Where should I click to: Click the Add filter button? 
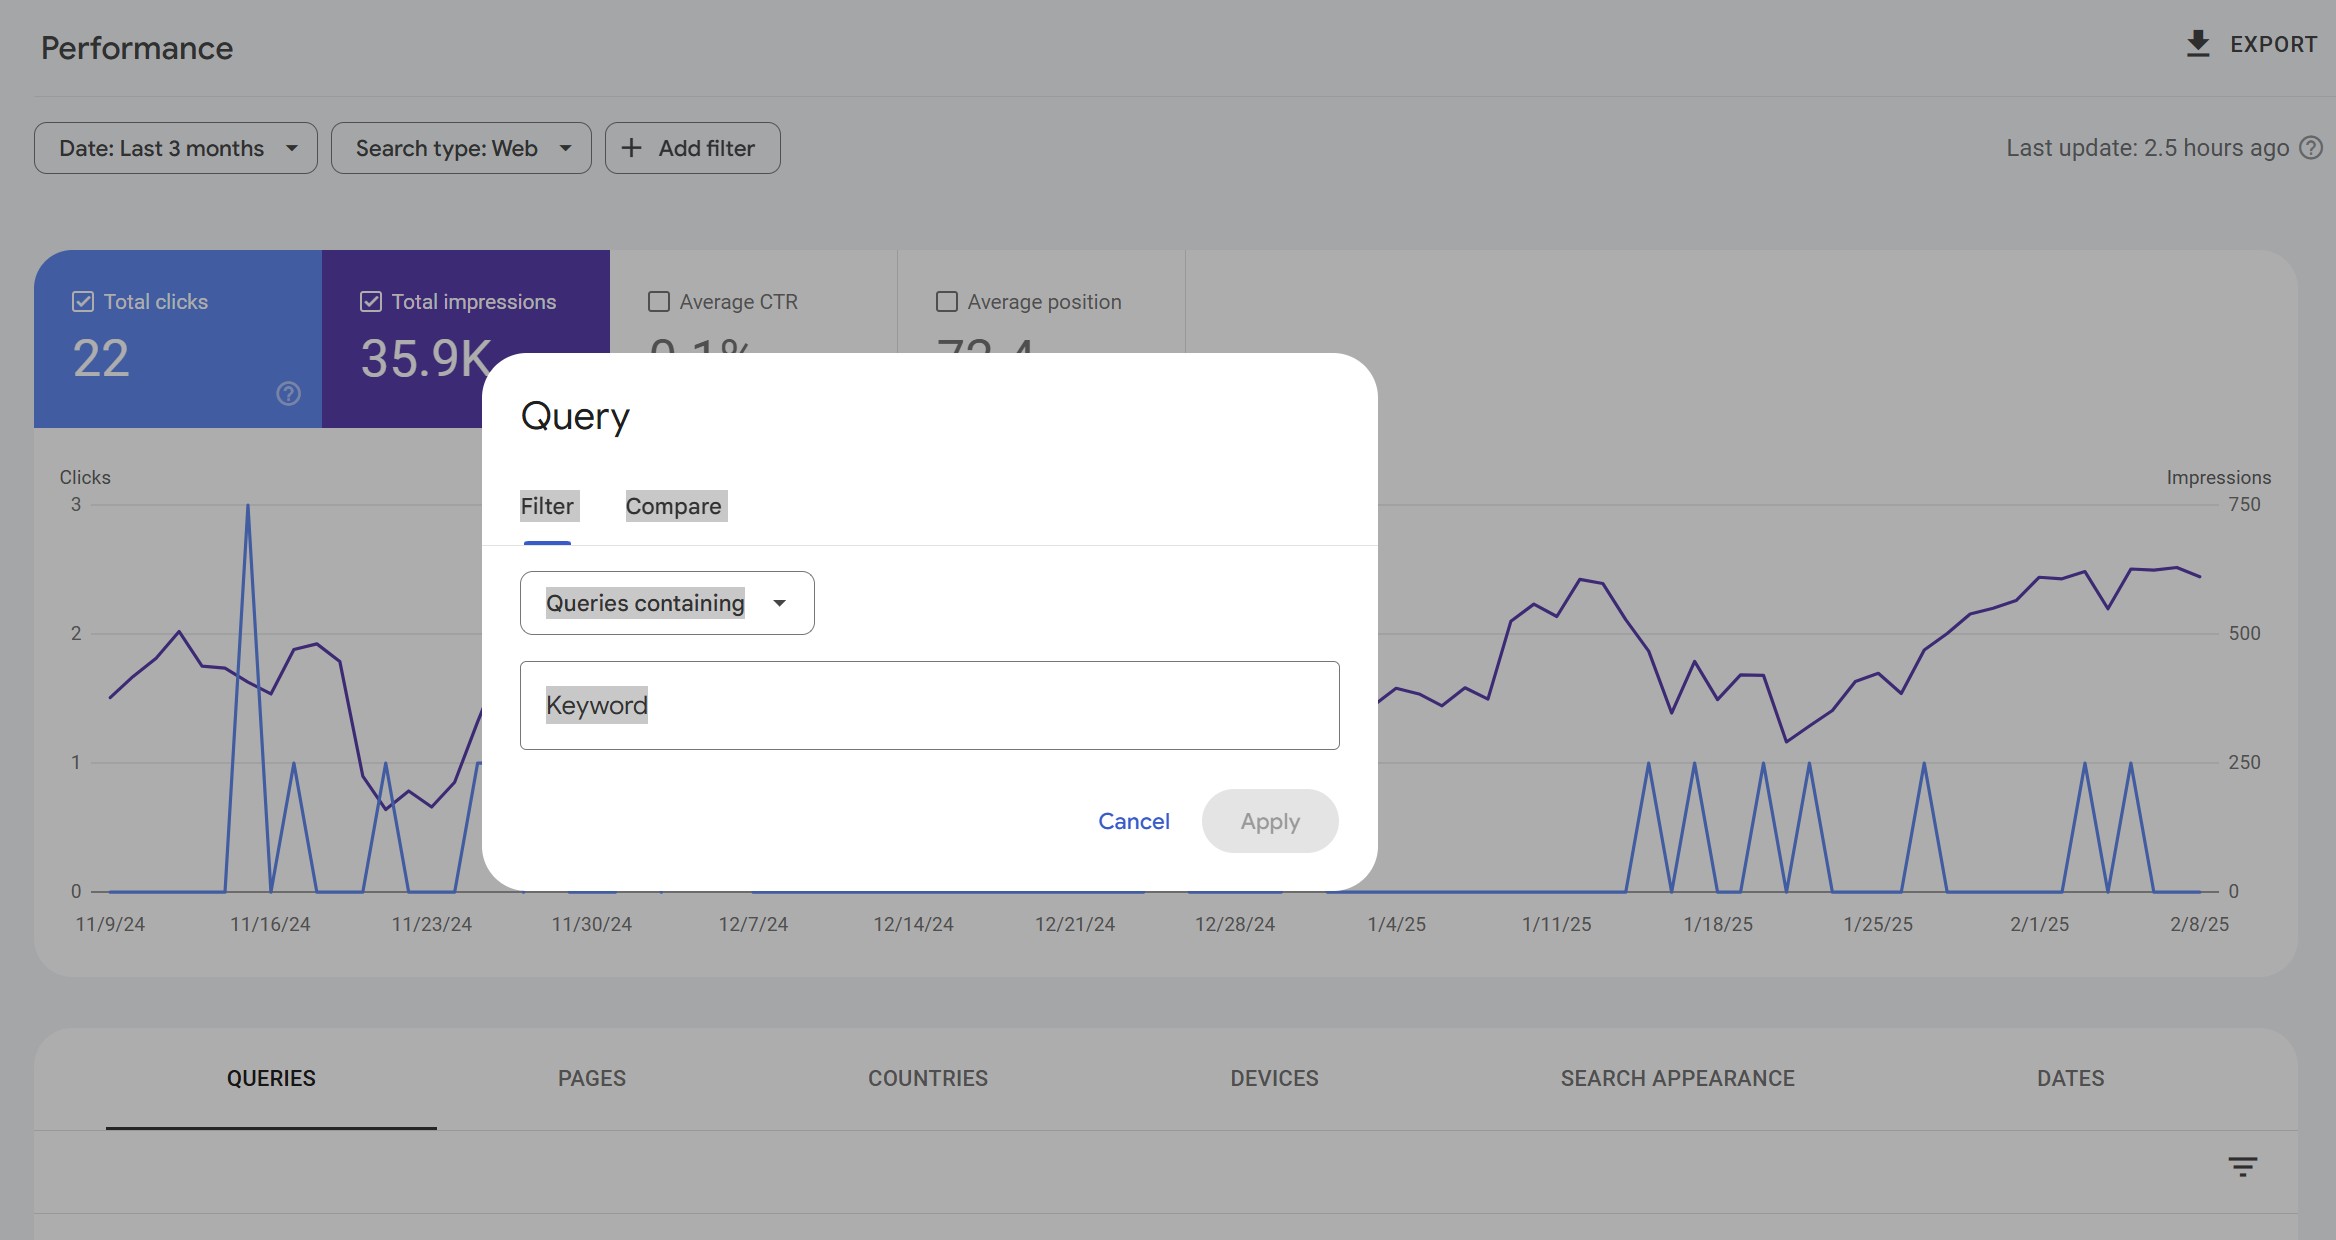tap(692, 148)
